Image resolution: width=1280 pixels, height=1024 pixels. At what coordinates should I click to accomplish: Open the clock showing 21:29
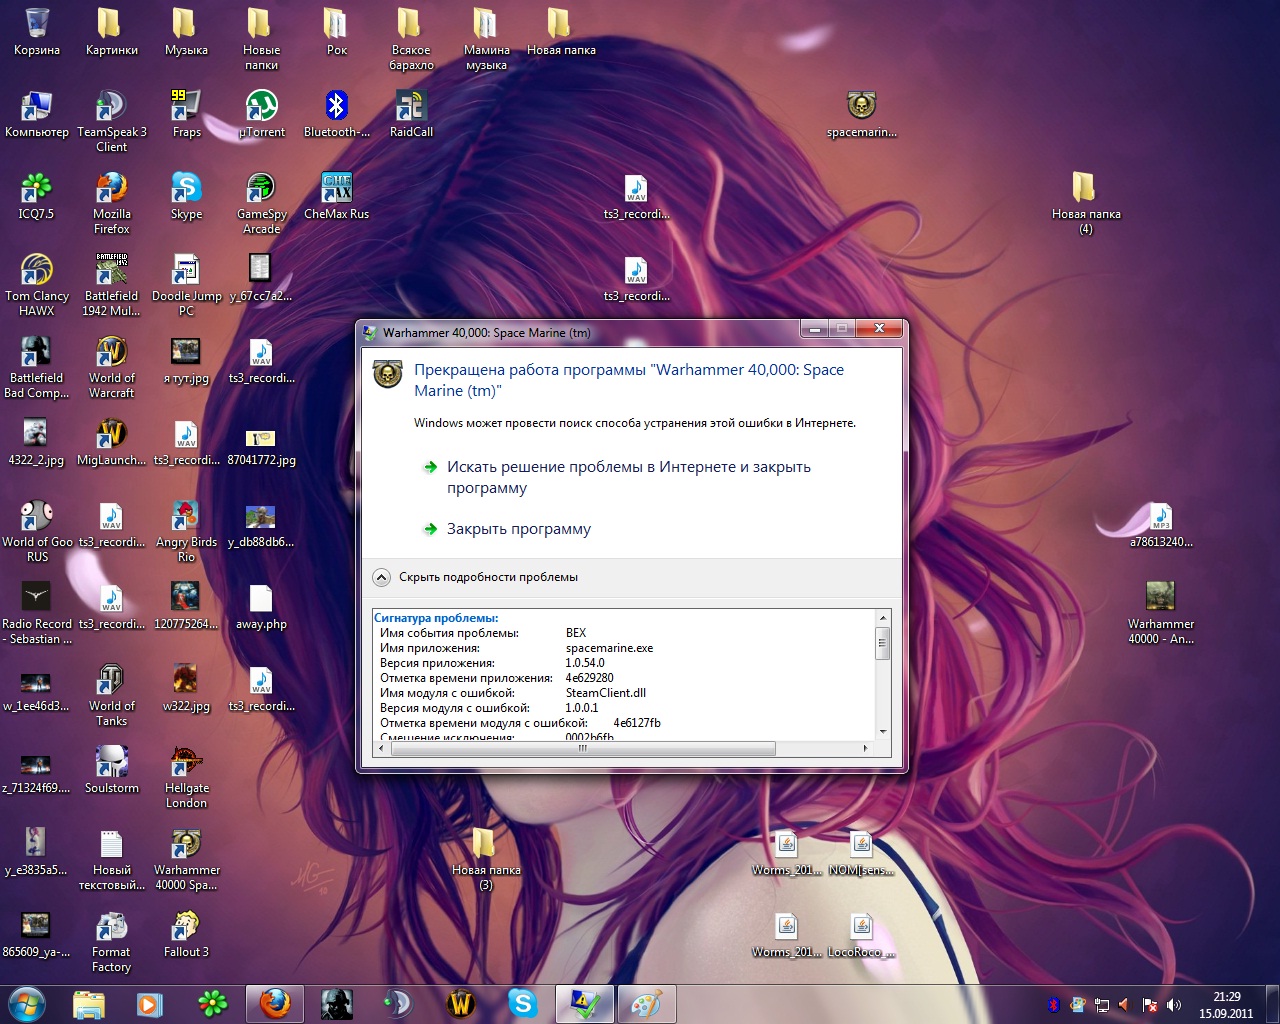pyautogui.click(x=1226, y=1004)
